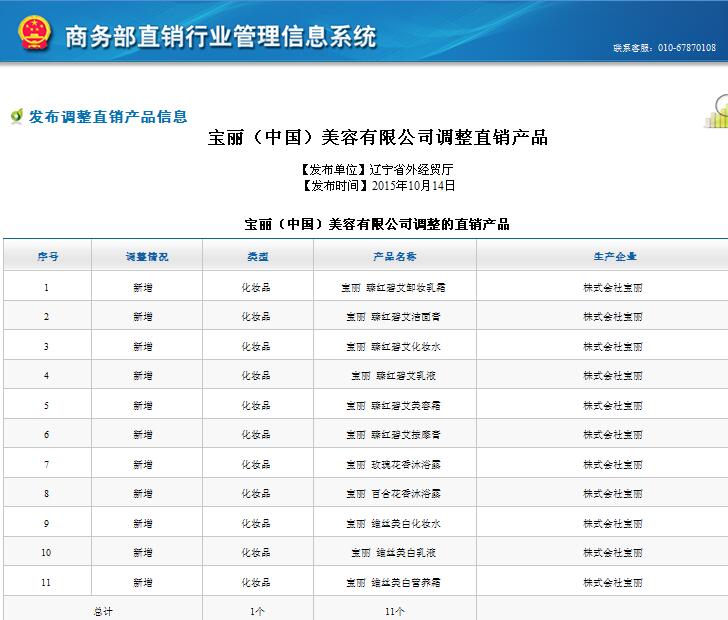Click the 化妆品 type cell in row 5
Viewport: 728px width, 620px height.
[256, 406]
